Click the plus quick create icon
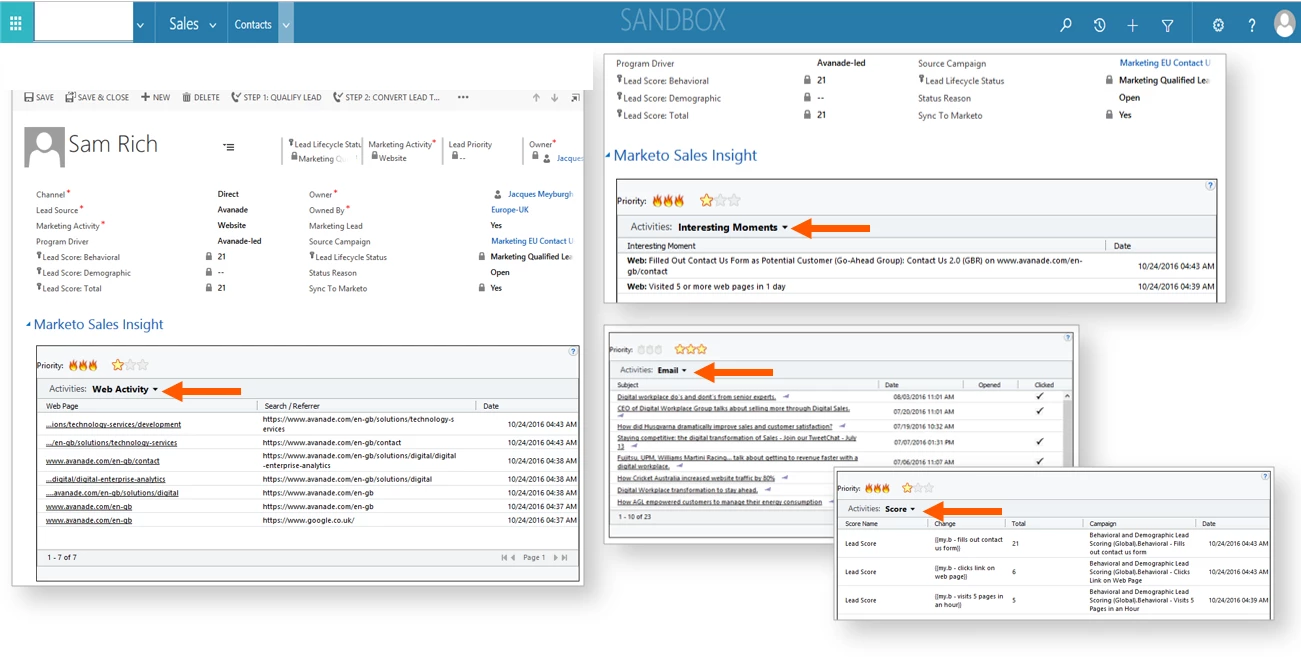Screen dimensions: 1301x657 1132,25
